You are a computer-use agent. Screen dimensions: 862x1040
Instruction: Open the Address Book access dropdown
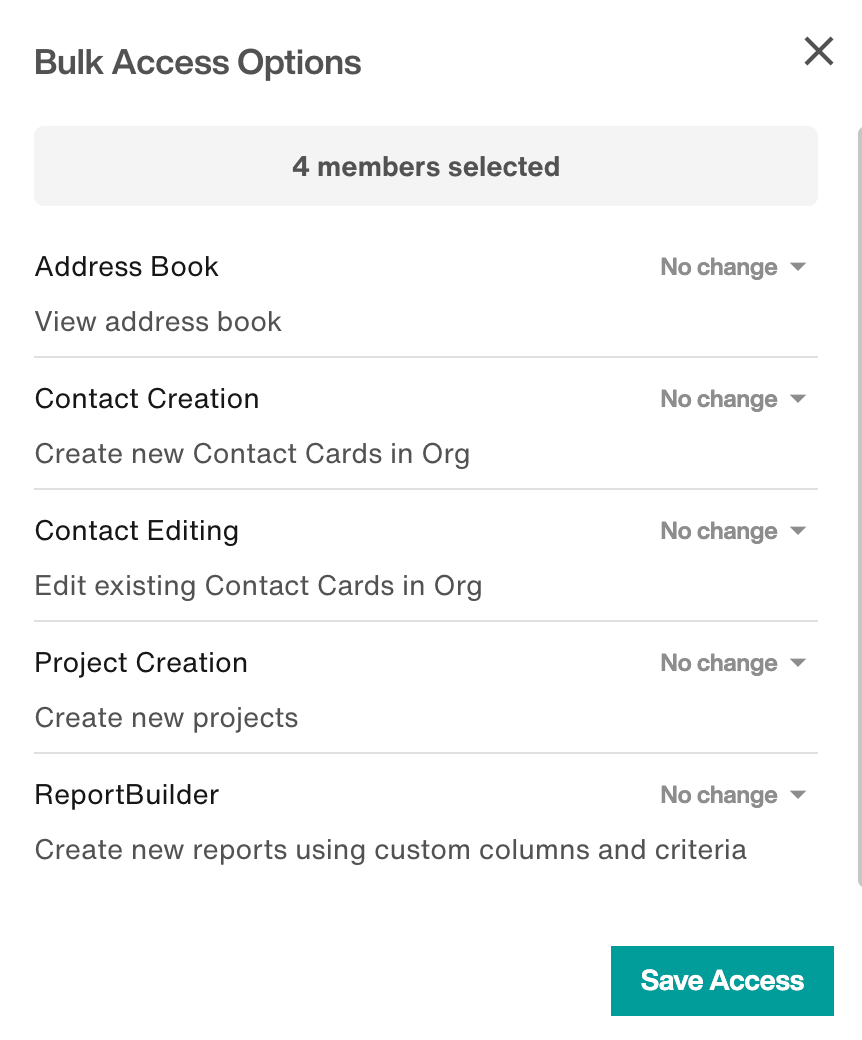click(733, 267)
